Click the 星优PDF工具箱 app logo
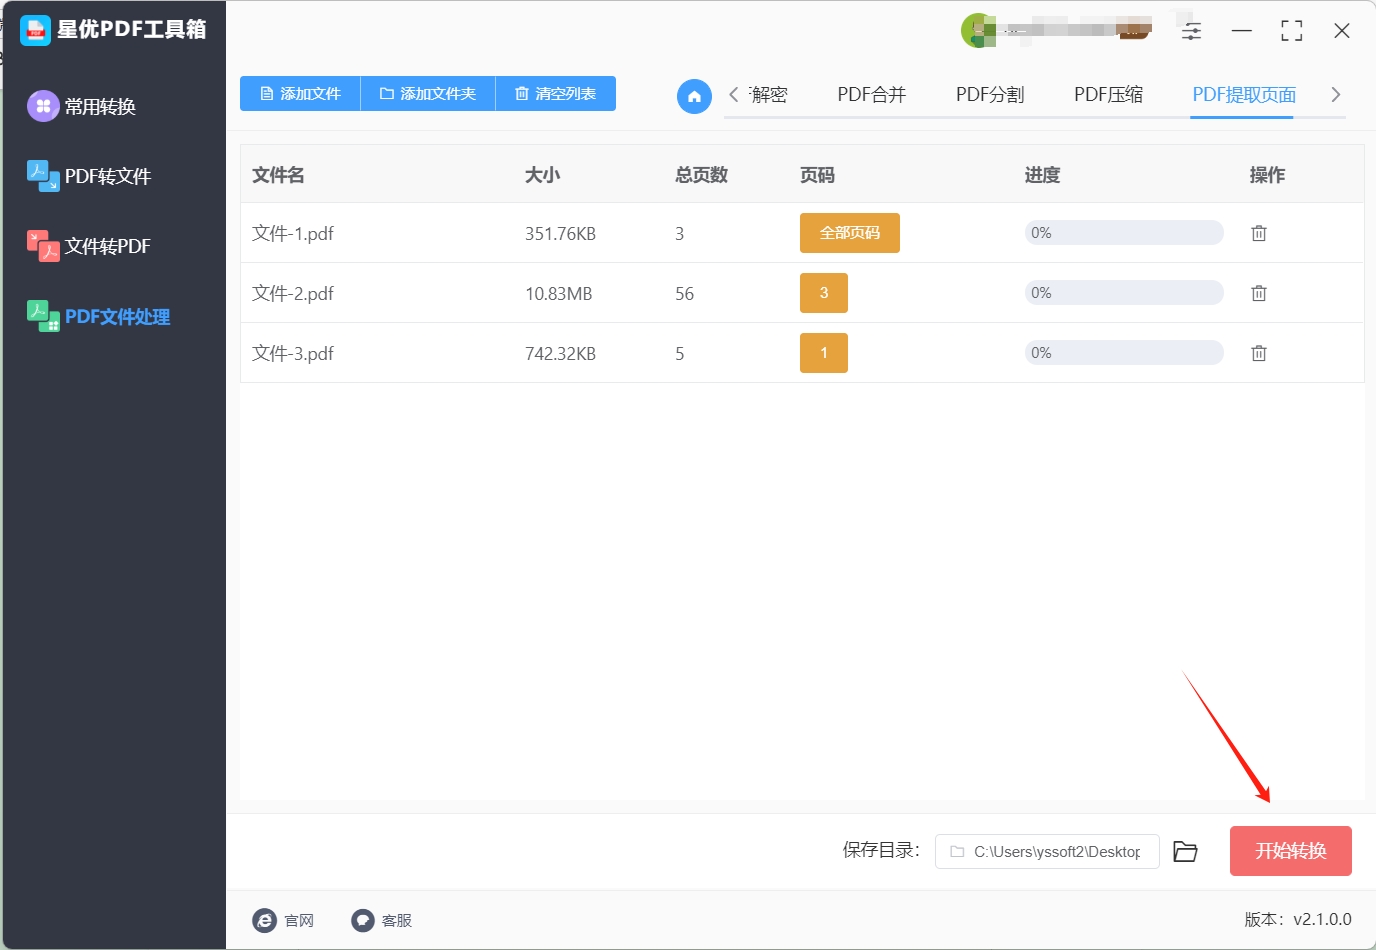The height and width of the screenshot is (950, 1376). (x=35, y=30)
